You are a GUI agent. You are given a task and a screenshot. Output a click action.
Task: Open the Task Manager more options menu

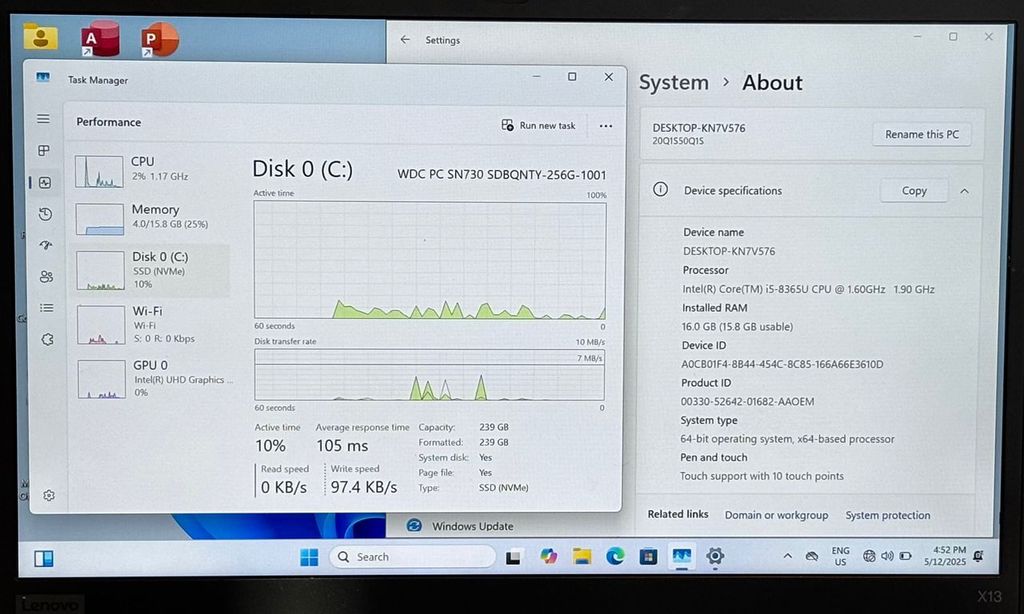tap(605, 126)
